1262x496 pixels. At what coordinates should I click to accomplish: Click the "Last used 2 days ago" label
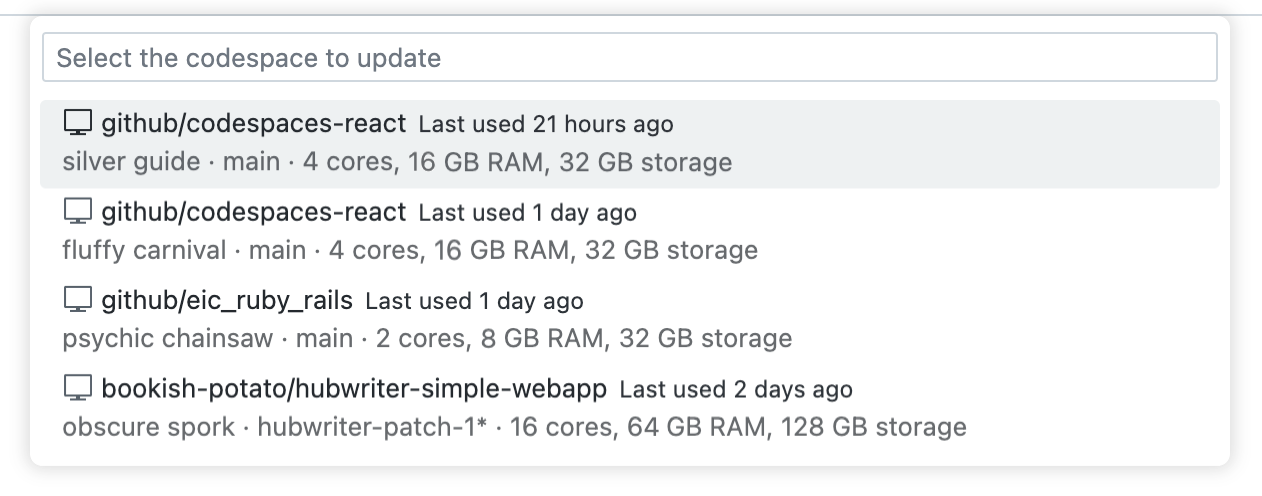point(736,389)
